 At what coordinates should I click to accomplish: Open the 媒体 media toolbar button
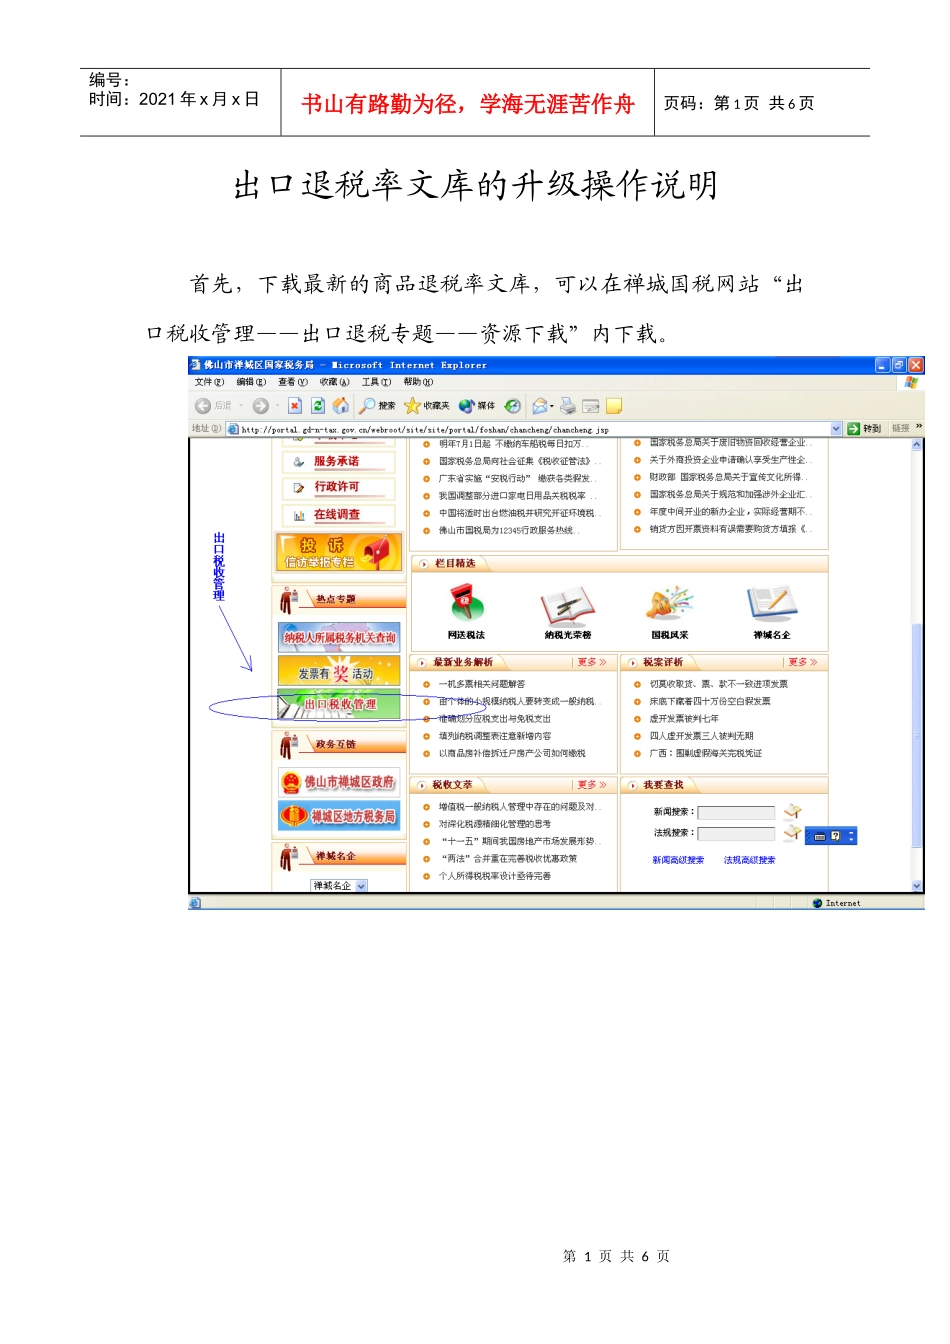pos(477,406)
